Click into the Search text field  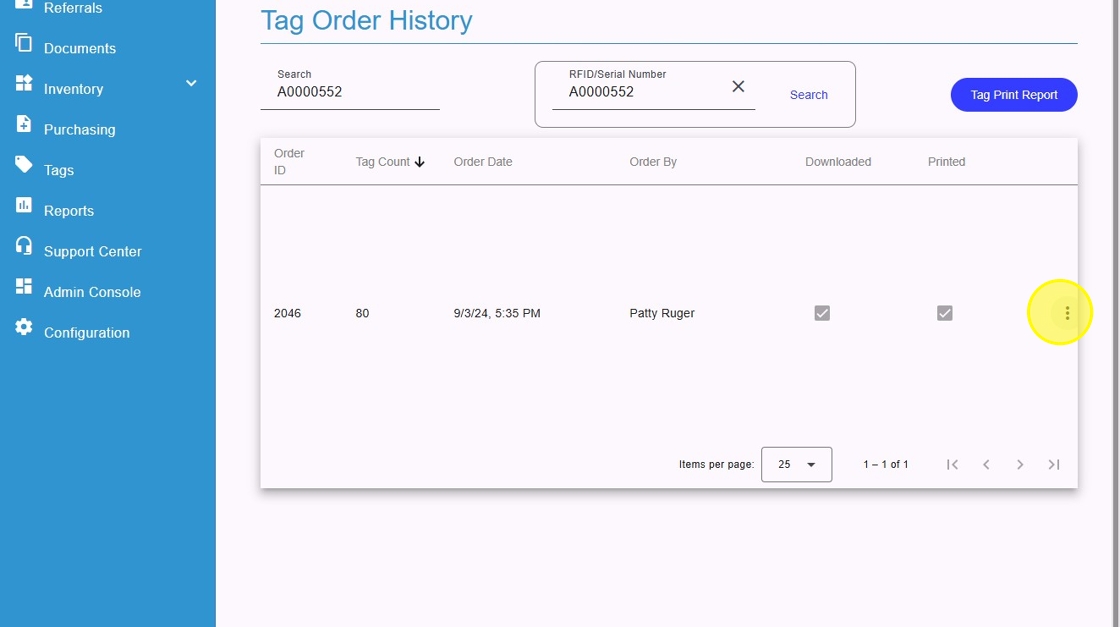tap(350, 92)
